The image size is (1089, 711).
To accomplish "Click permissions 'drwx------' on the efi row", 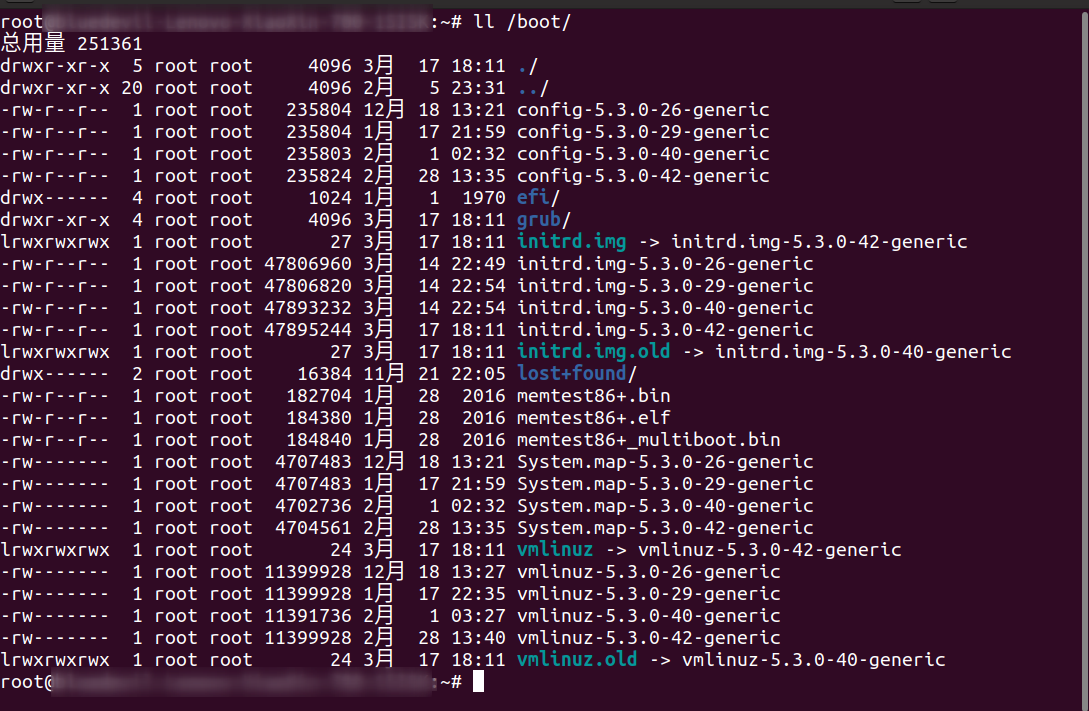I will click(55, 198).
